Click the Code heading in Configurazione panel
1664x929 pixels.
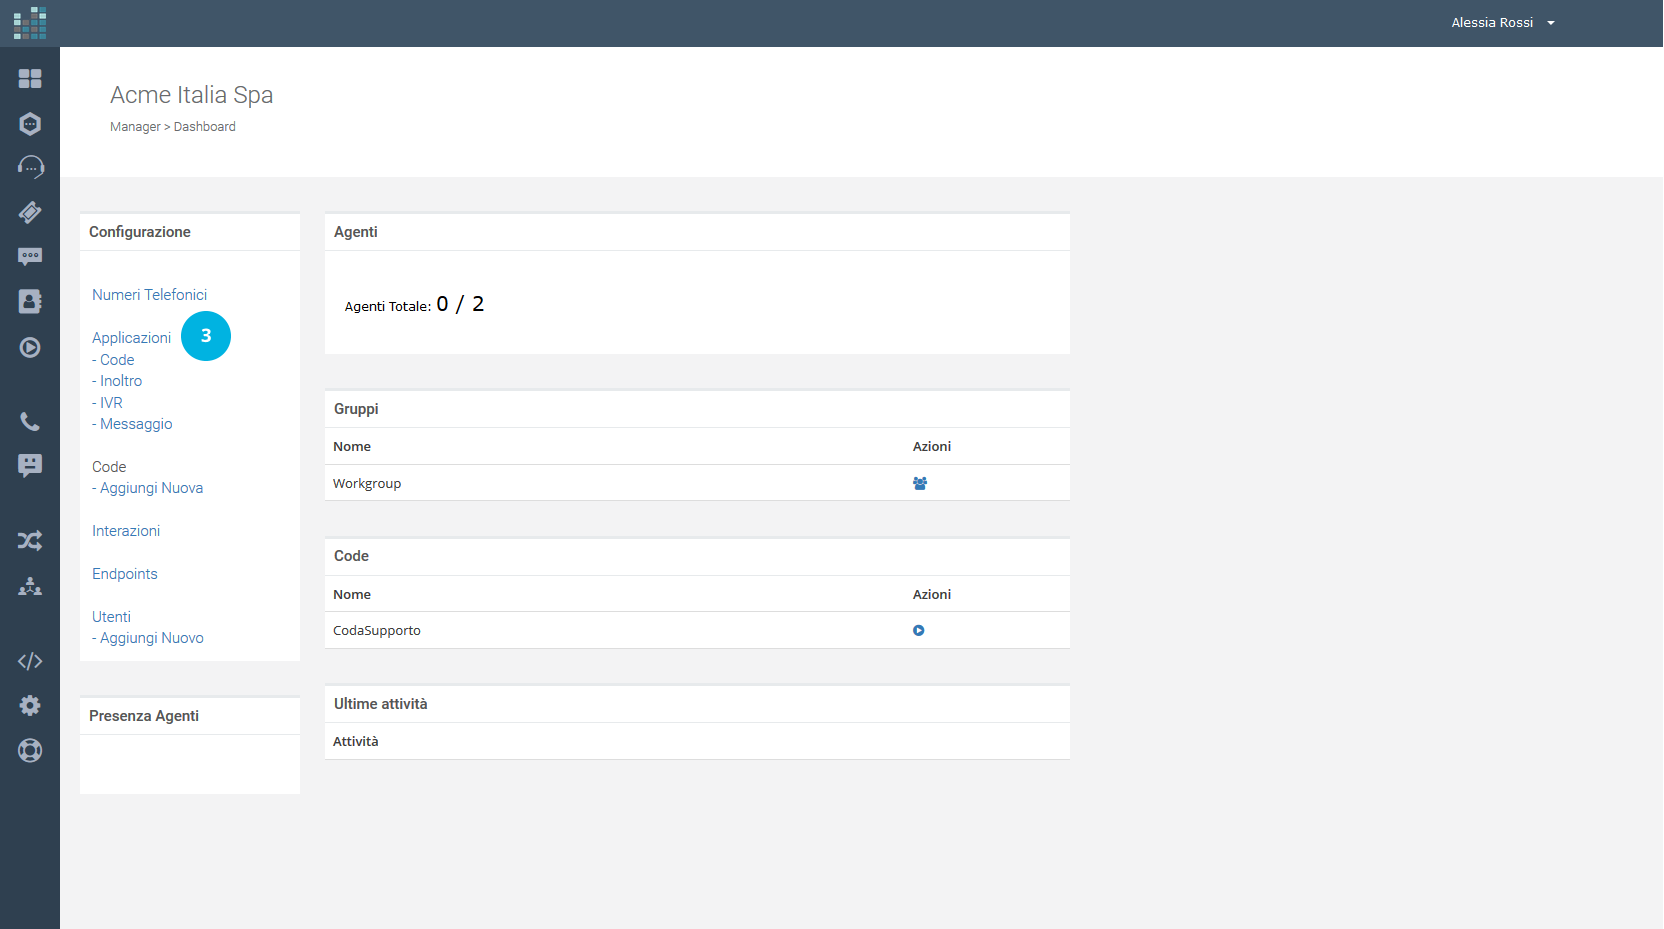[x=109, y=466]
